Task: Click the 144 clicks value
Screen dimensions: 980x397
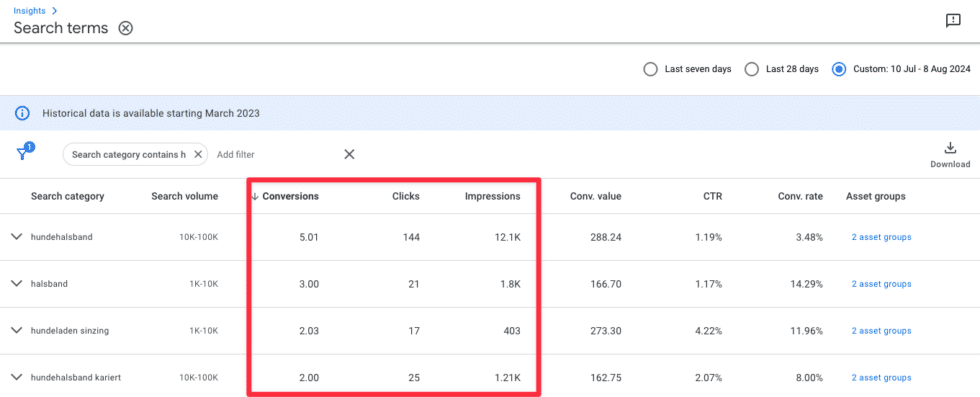Action: 411,238
